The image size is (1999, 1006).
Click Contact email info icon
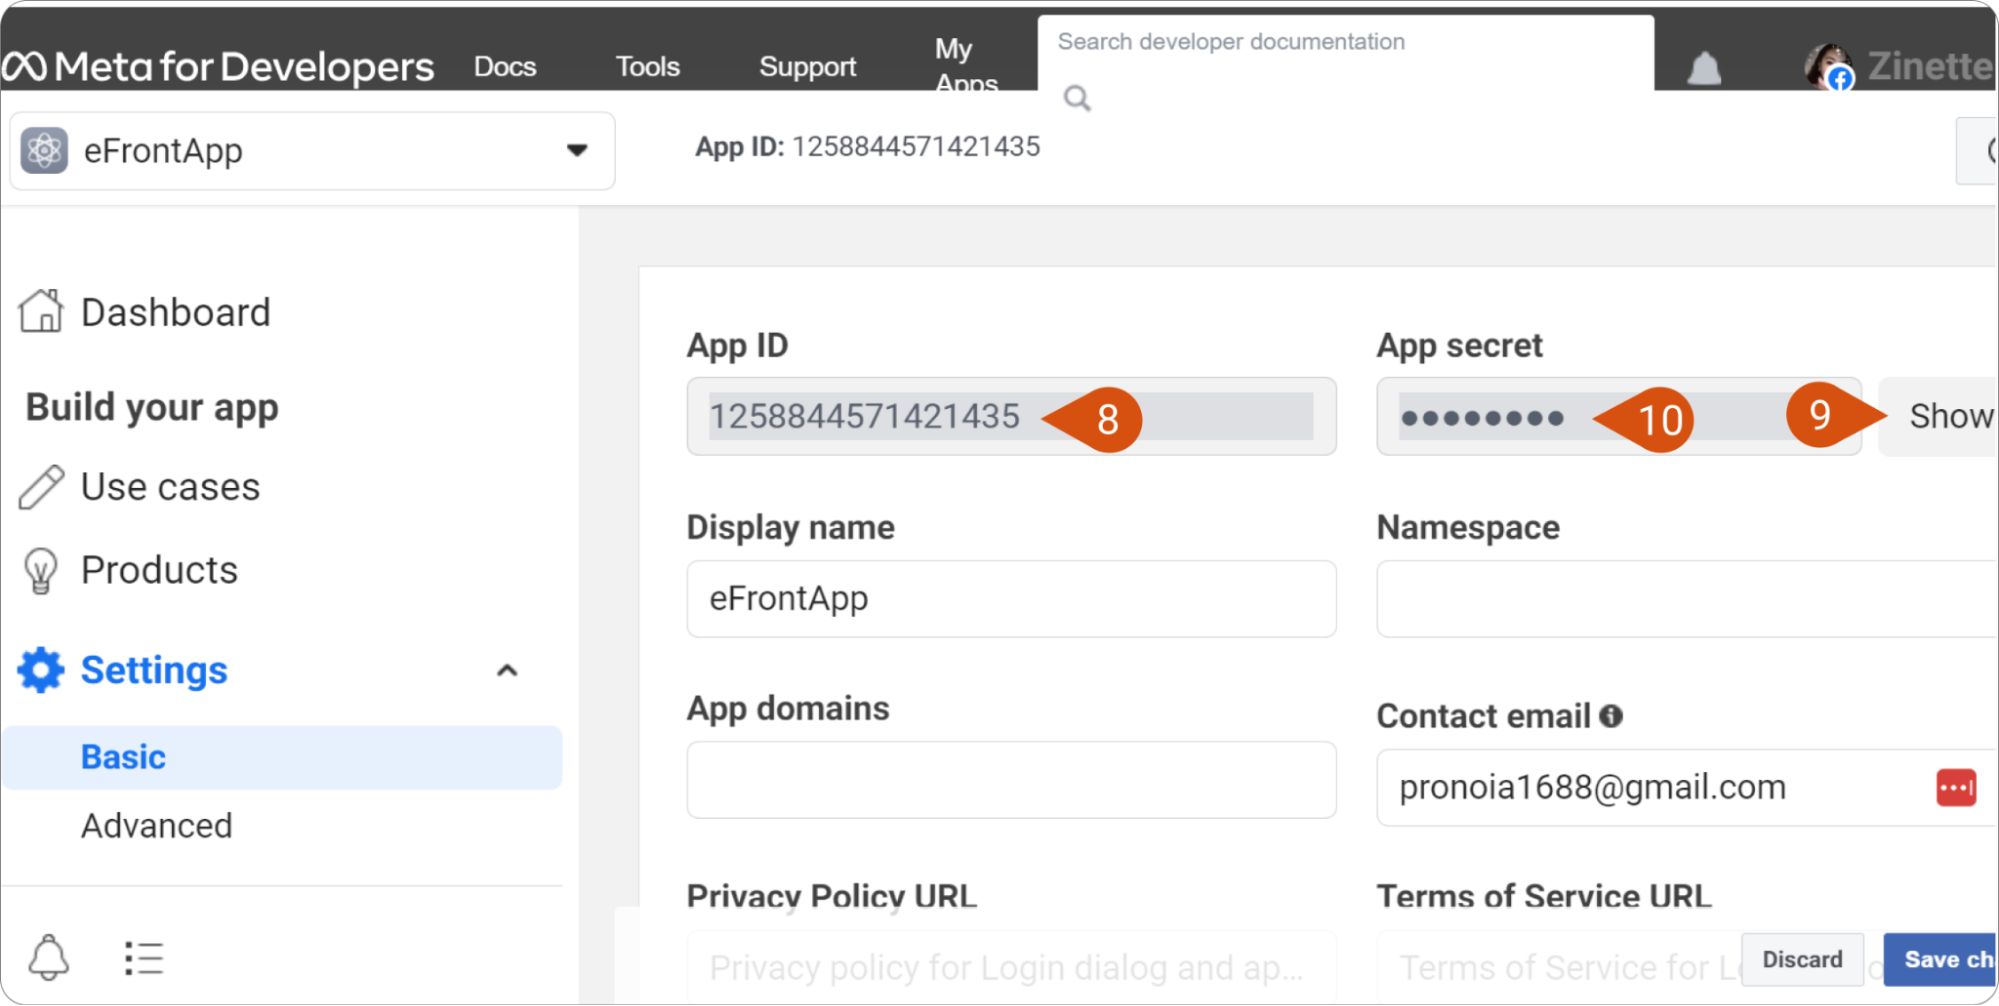(x=1611, y=716)
